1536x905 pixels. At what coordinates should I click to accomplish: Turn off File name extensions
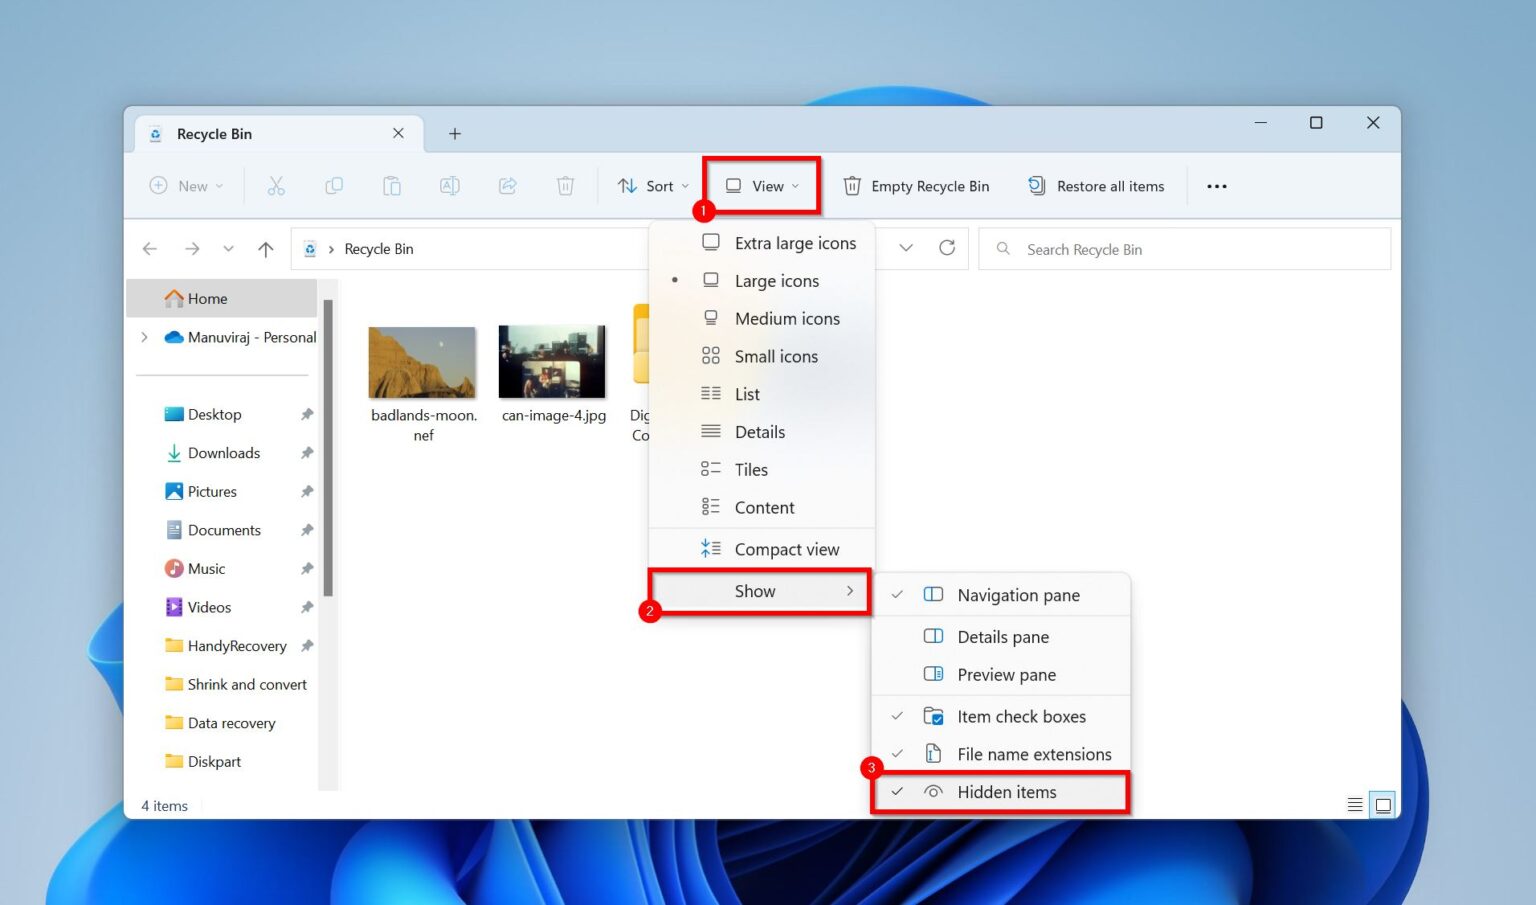1035,754
